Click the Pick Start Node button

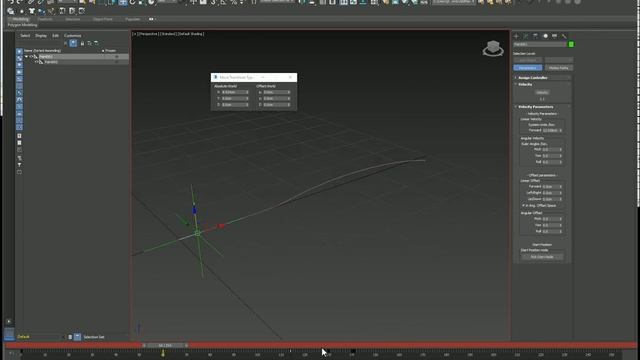542,257
